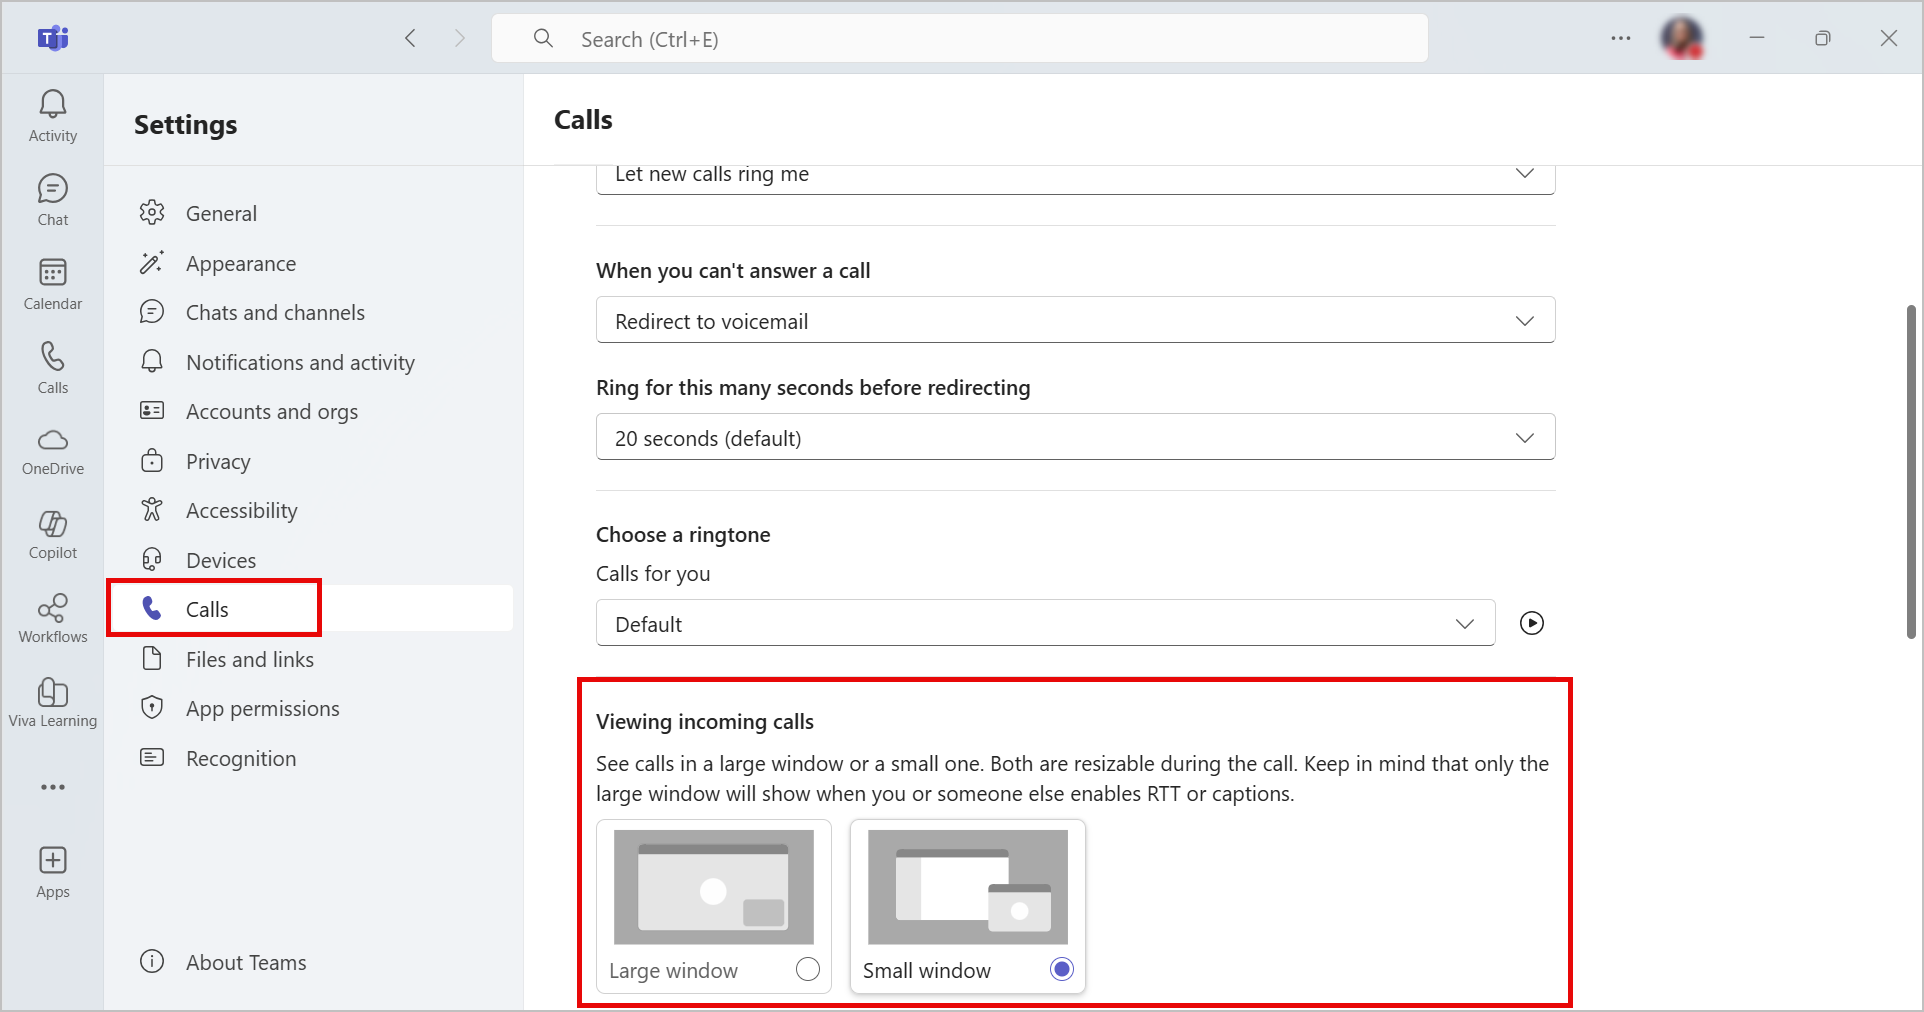Click the App permissions shield icon

pyautogui.click(x=152, y=707)
